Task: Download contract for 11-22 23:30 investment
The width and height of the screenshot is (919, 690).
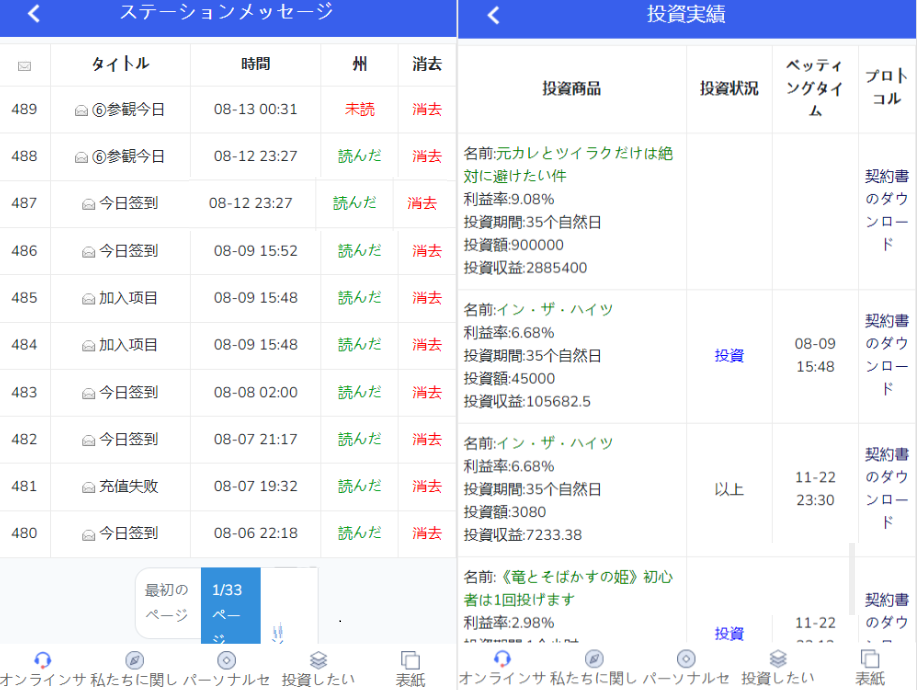Action: [x=887, y=488]
